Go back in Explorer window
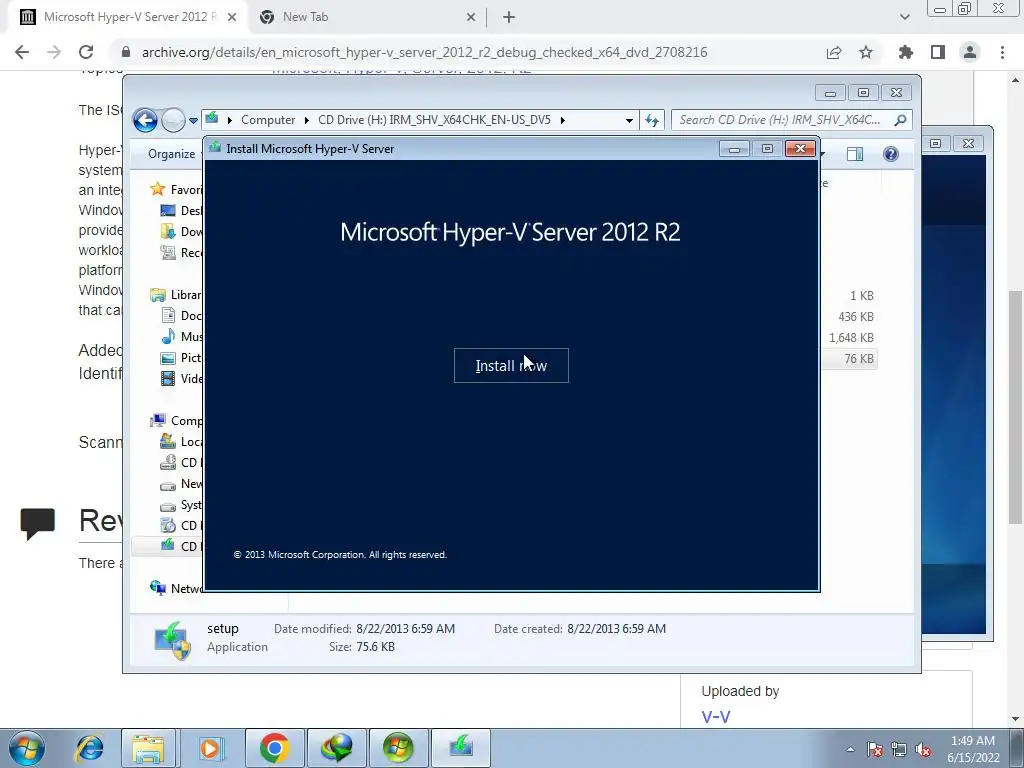 coord(145,120)
